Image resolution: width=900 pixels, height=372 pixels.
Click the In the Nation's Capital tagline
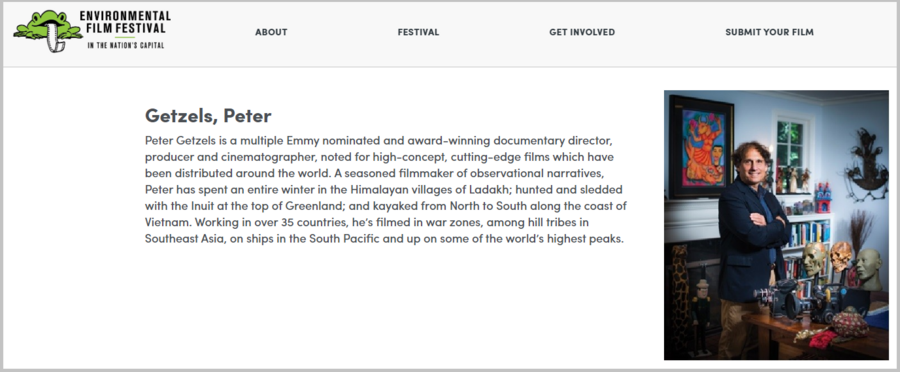coord(126,45)
